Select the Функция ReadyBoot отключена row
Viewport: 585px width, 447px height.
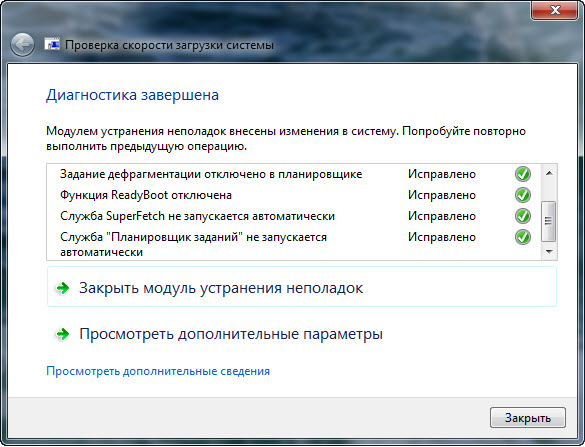(294, 195)
